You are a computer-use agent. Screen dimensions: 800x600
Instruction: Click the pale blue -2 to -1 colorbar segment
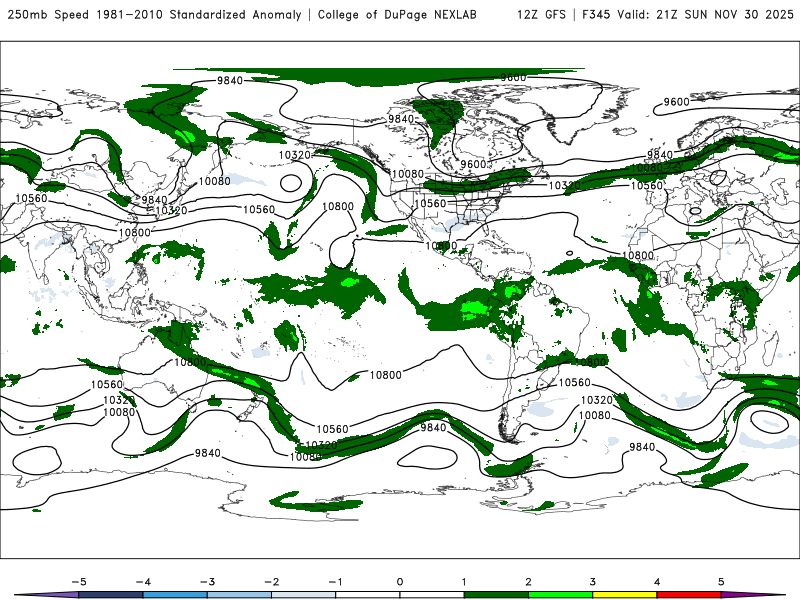tap(304, 595)
